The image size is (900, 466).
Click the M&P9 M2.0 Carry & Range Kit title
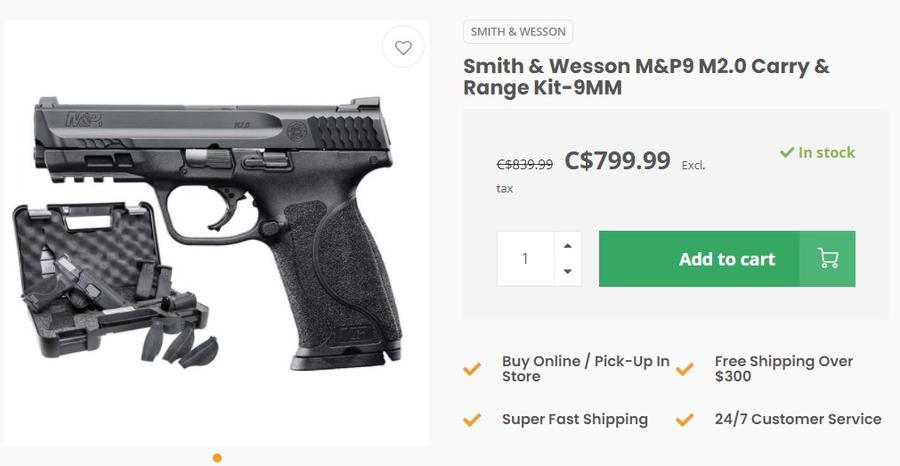[646, 77]
